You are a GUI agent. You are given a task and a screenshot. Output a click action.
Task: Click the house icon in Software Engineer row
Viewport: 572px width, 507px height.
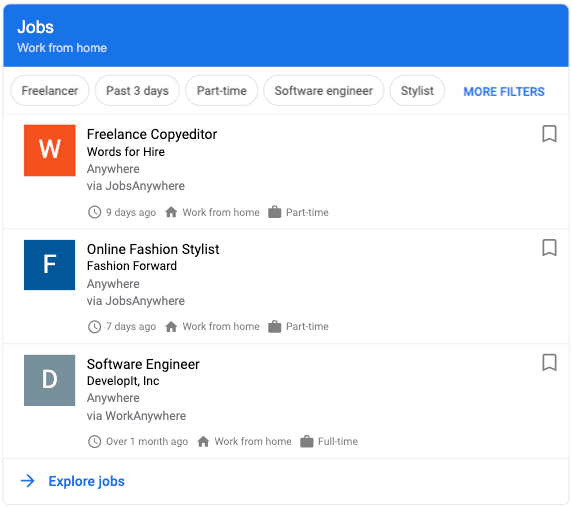click(203, 442)
